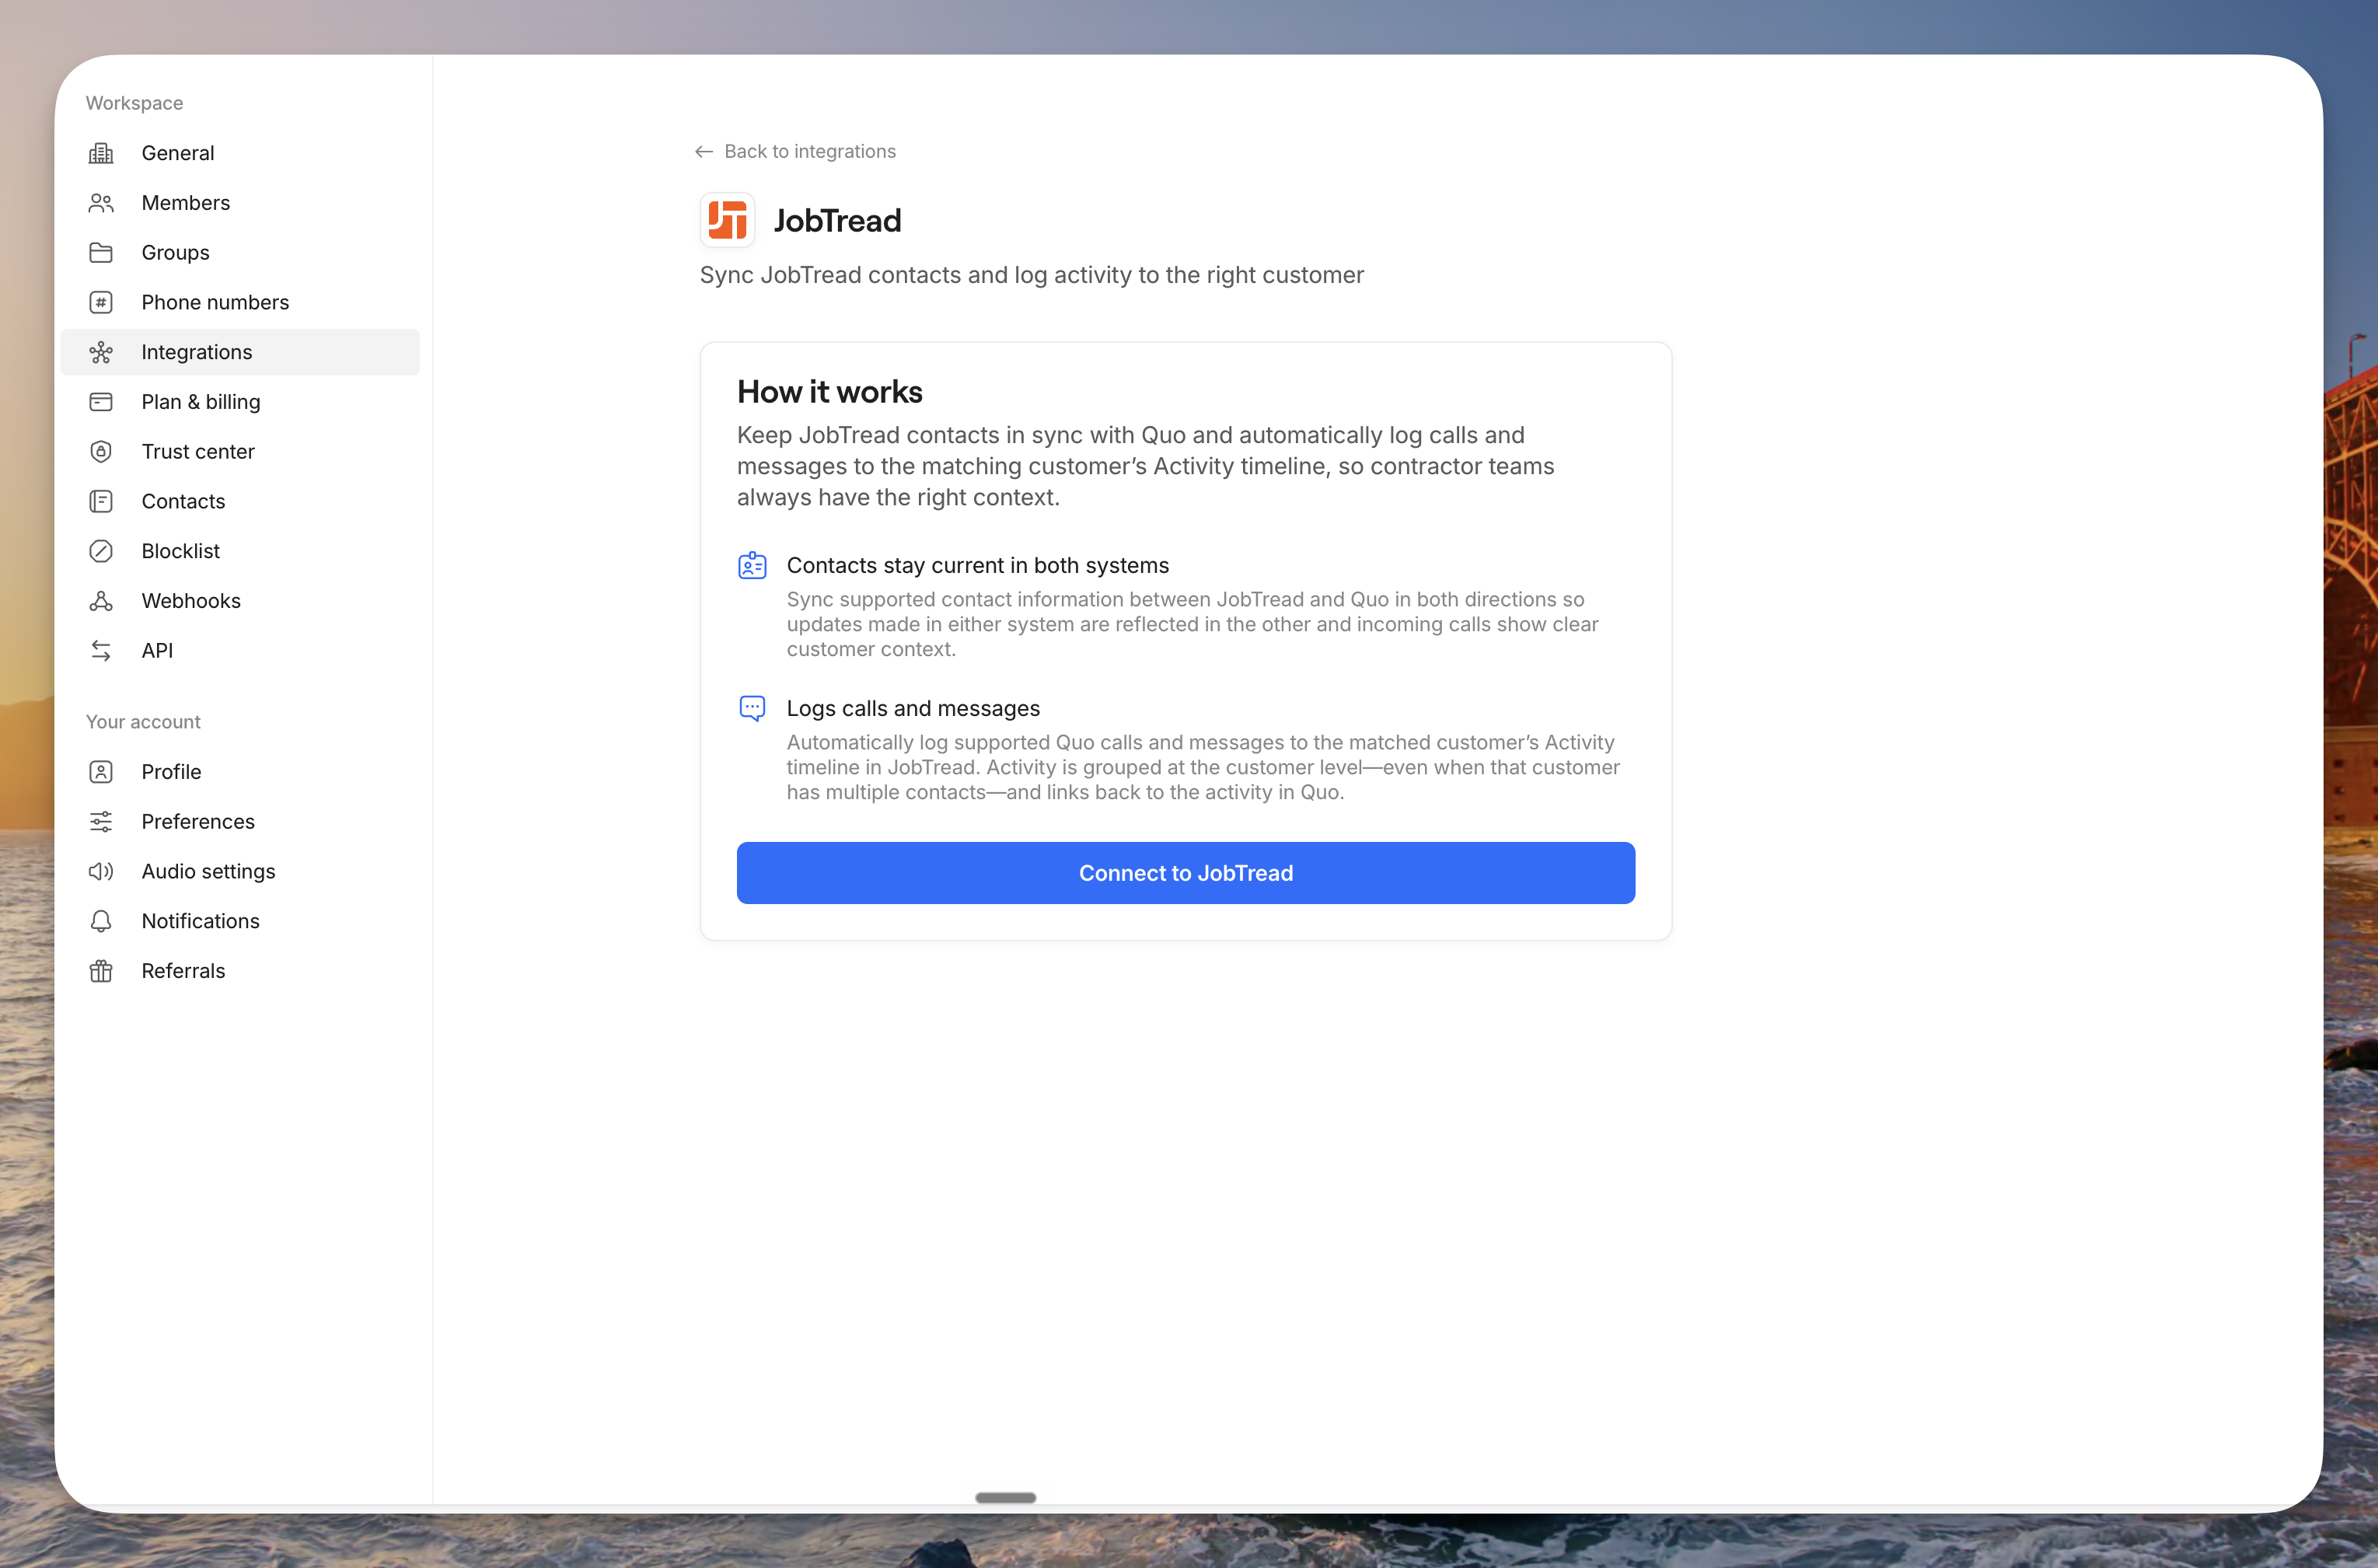Image resolution: width=2378 pixels, height=1568 pixels.
Task: Go to Members settings
Action: [240, 203]
